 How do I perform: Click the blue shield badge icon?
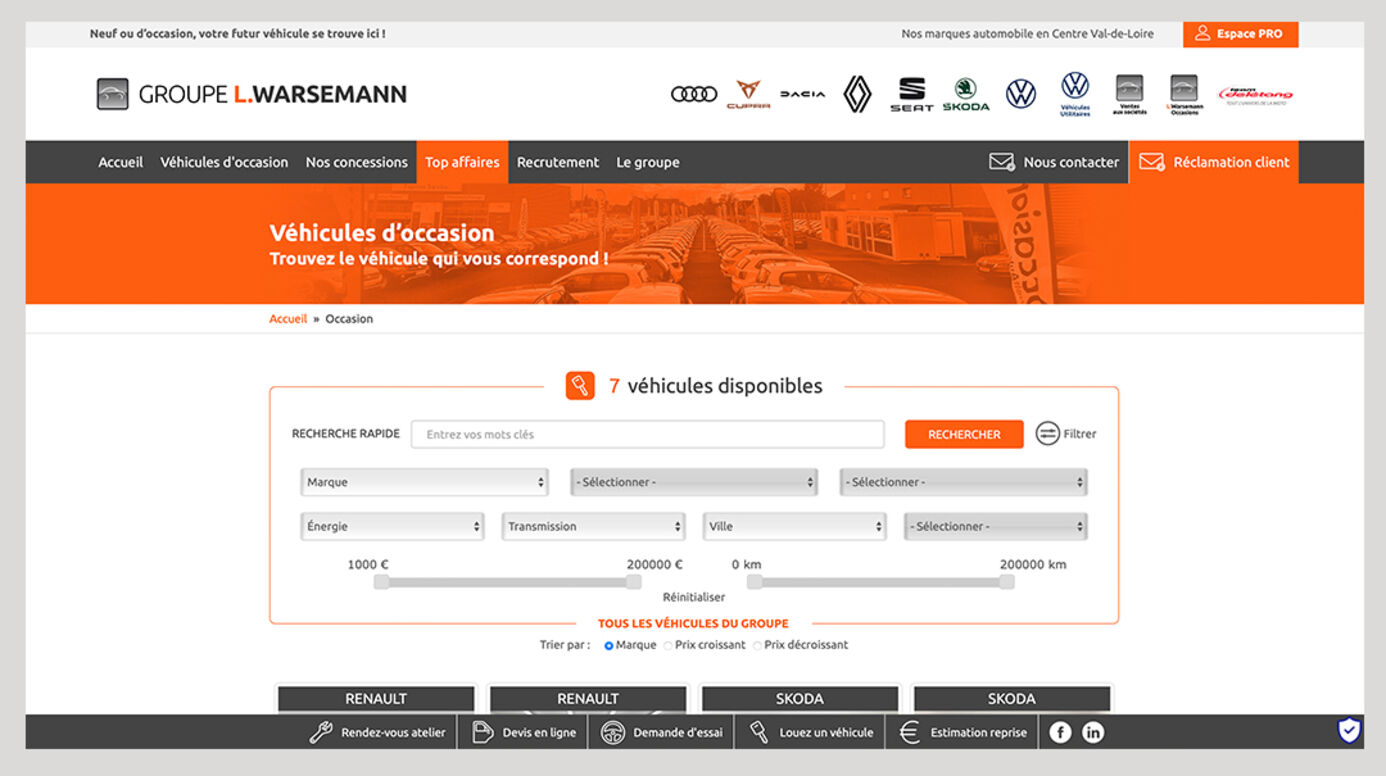point(1349,731)
